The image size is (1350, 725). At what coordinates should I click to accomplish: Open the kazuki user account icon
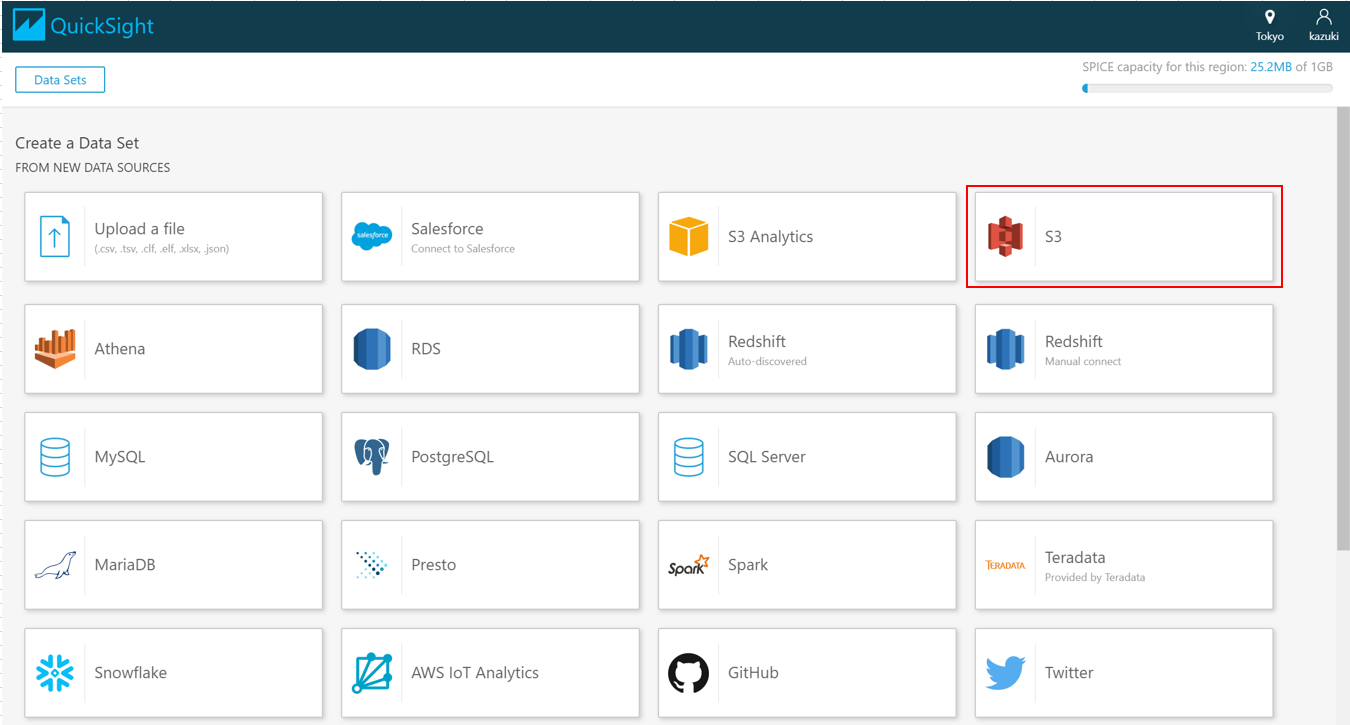click(1324, 17)
